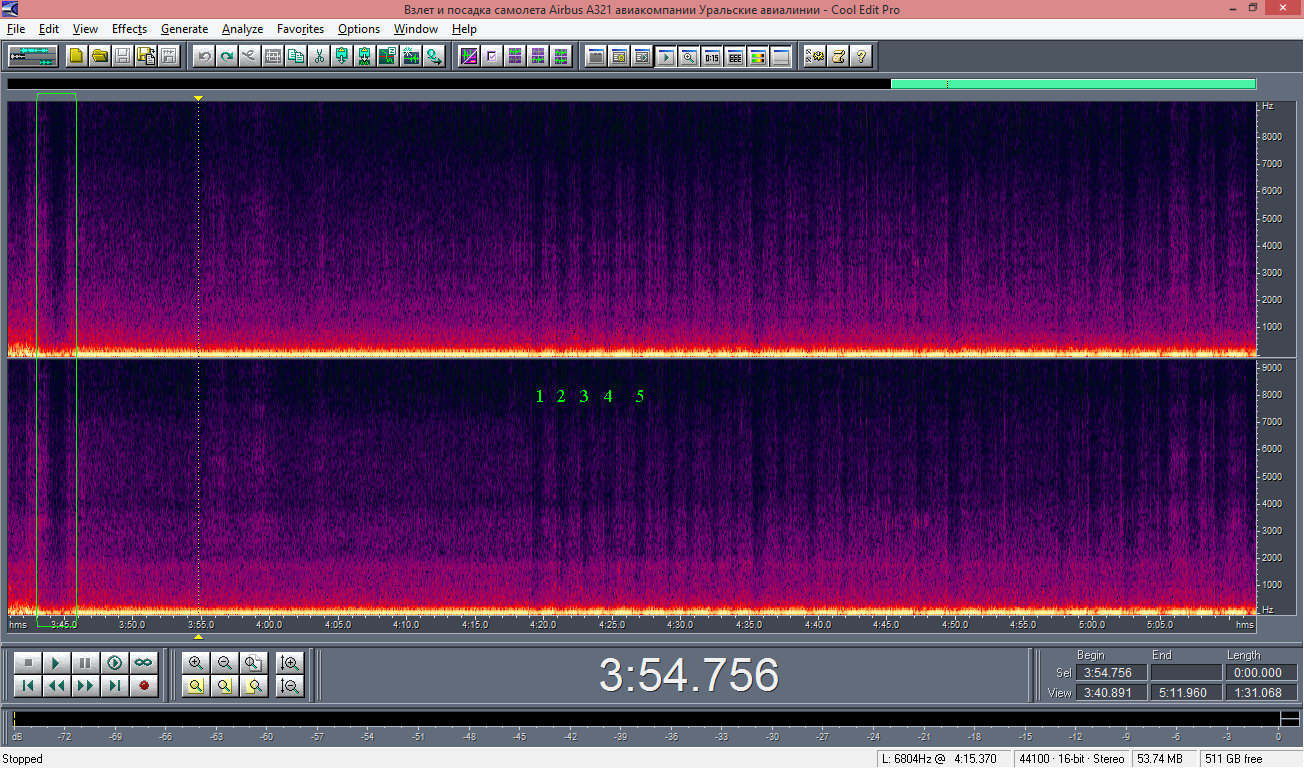Zoom out horizontally with the minus magnifier
This screenshot has height=768, width=1304.
pos(225,663)
